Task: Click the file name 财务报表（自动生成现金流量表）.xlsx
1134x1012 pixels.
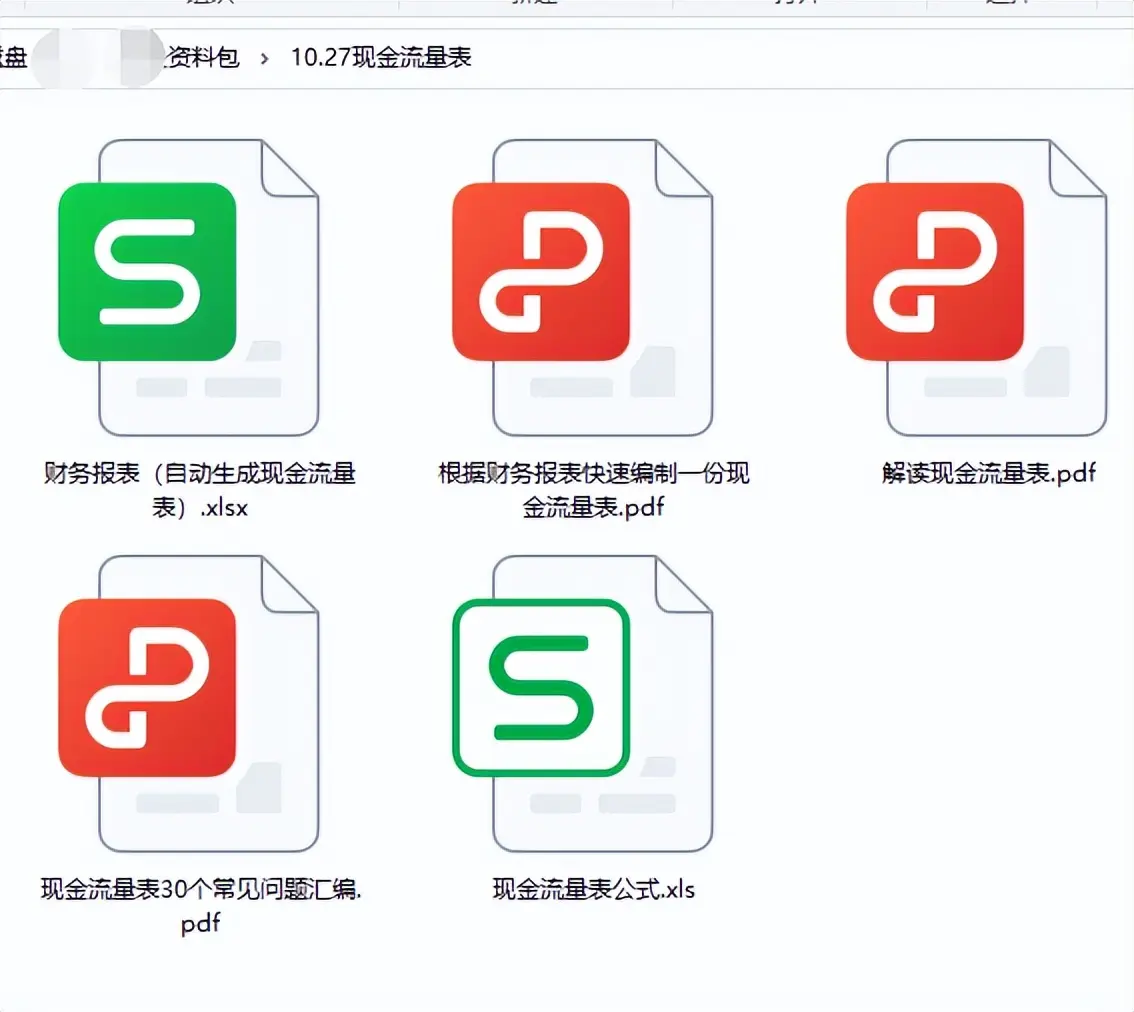Action: click(200, 490)
